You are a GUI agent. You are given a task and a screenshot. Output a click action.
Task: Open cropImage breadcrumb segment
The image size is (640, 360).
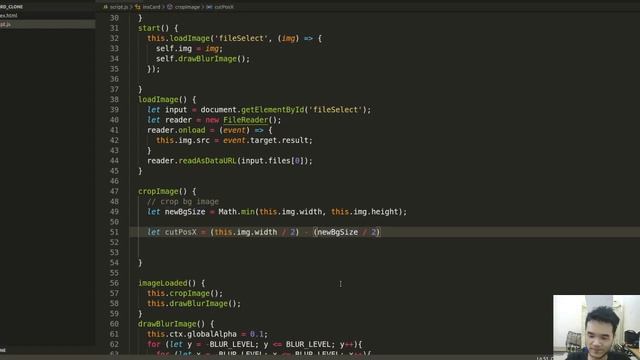point(187,7)
